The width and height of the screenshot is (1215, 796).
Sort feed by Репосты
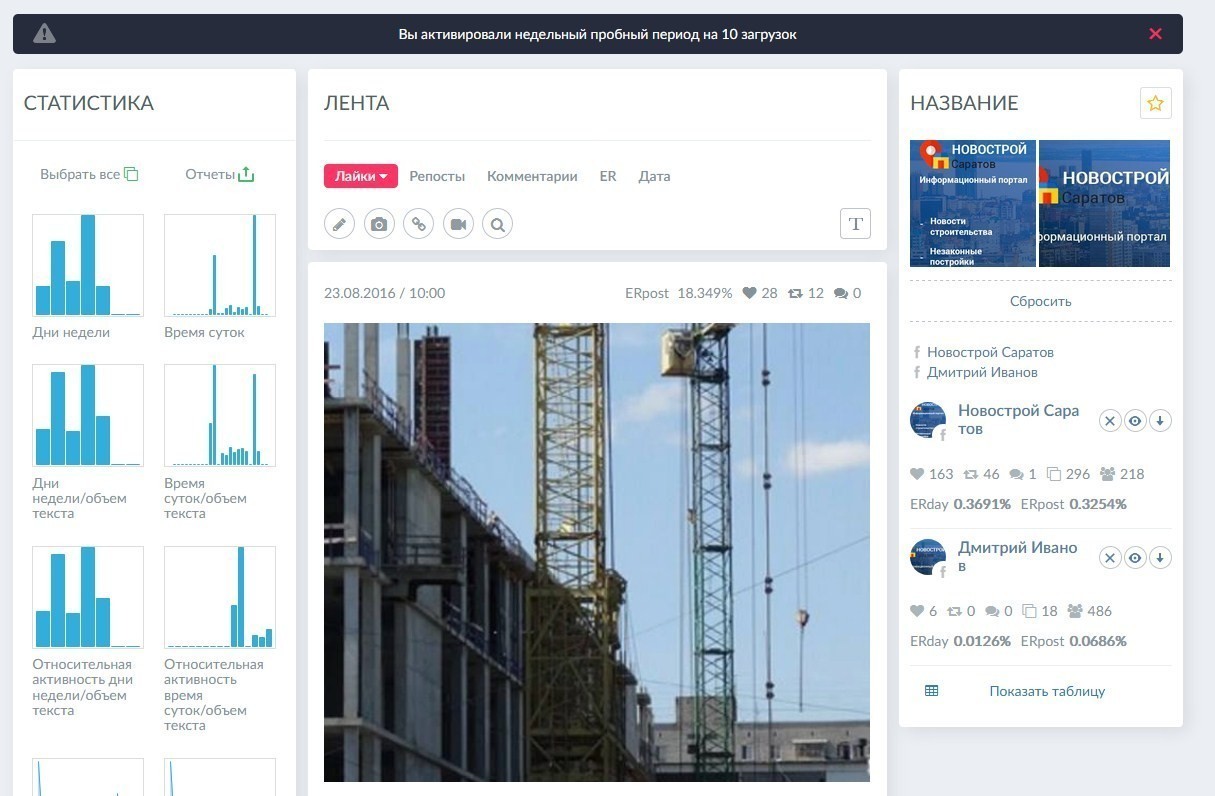point(437,176)
